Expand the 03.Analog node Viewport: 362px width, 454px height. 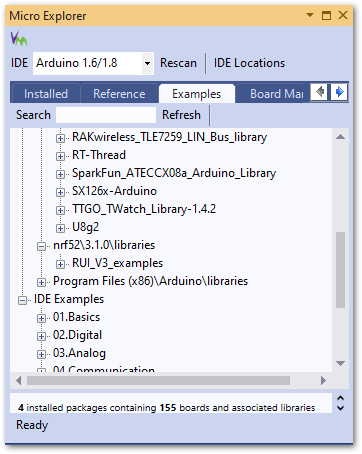[x=41, y=354]
